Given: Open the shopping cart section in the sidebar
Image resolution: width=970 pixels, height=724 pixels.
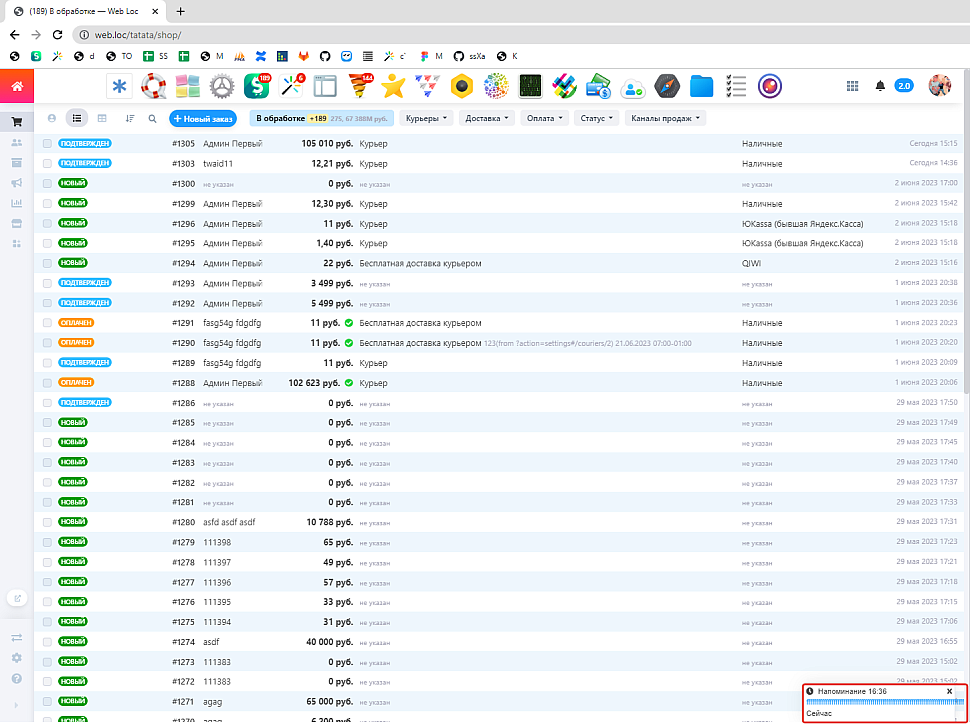Looking at the screenshot, I should (16, 122).
